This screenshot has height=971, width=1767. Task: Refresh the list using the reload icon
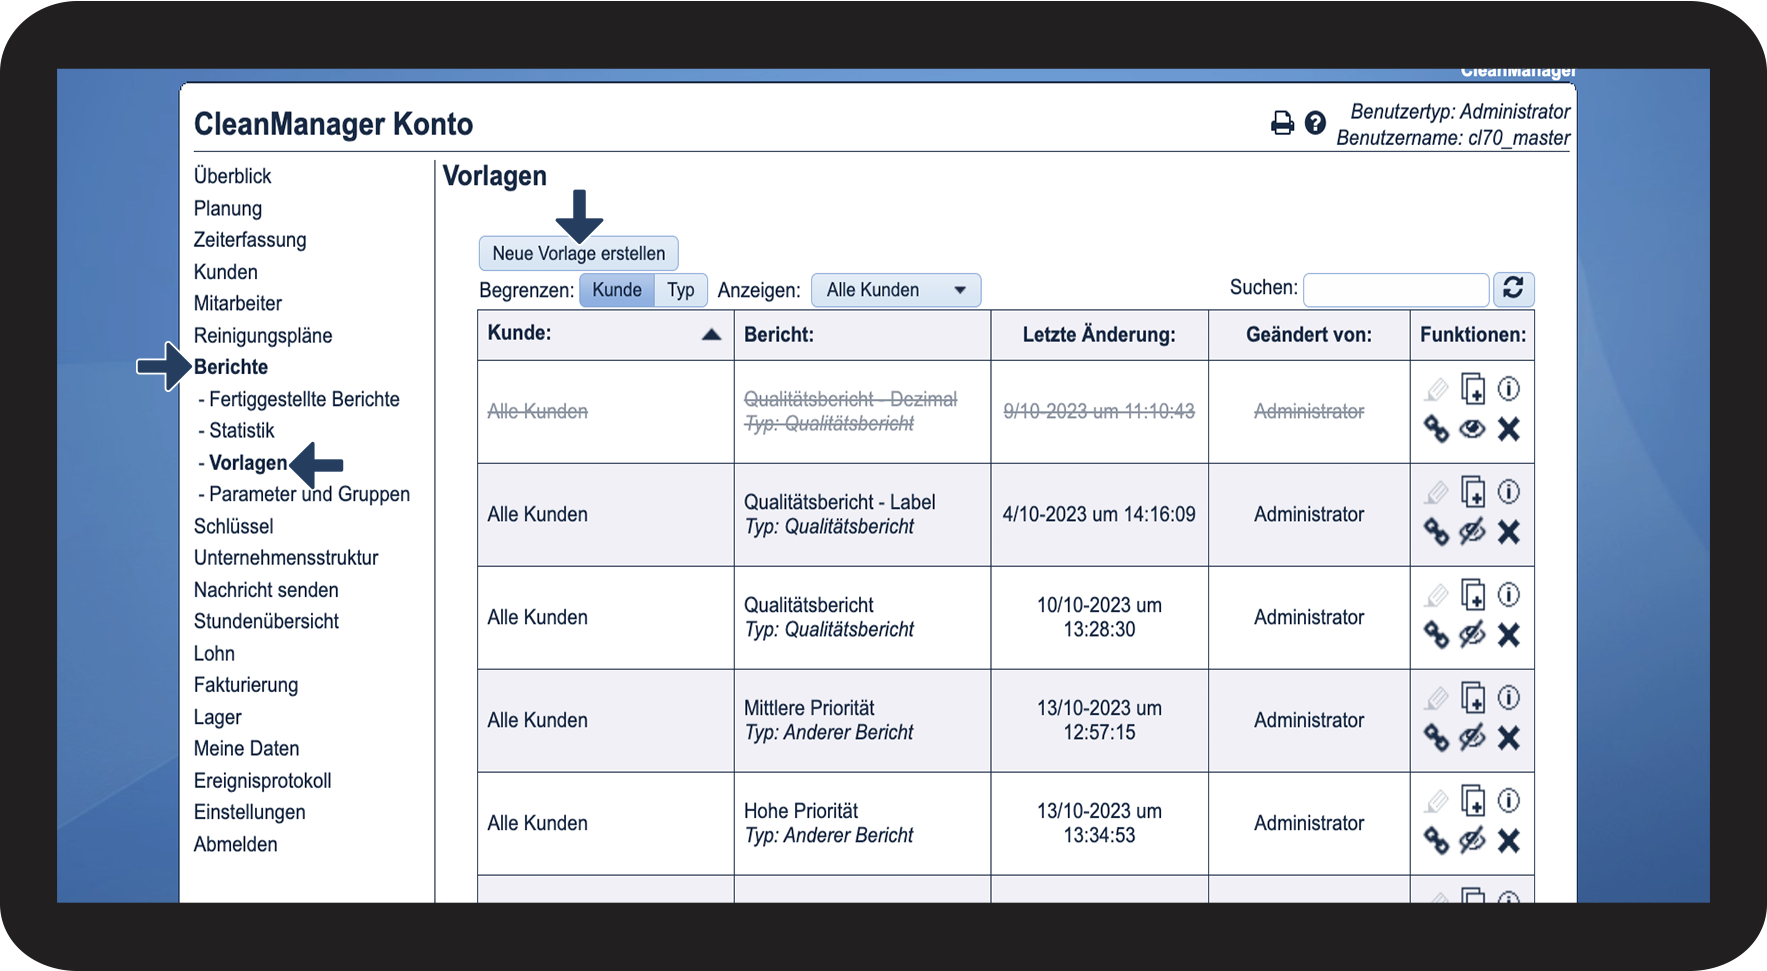tap(1513, 289)
